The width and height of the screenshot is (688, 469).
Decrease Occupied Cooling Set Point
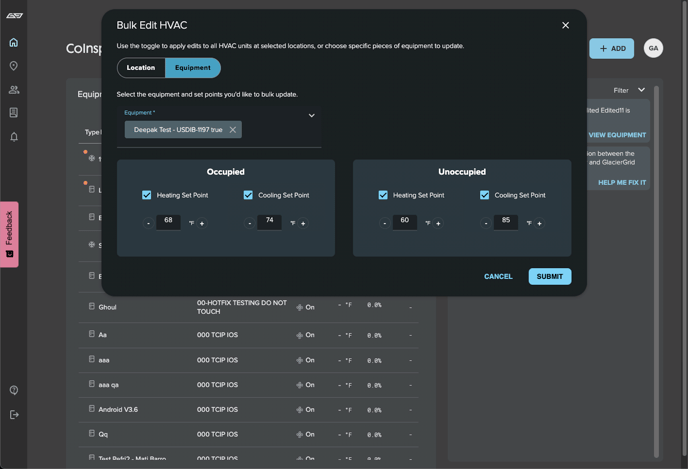coord(250,223)
